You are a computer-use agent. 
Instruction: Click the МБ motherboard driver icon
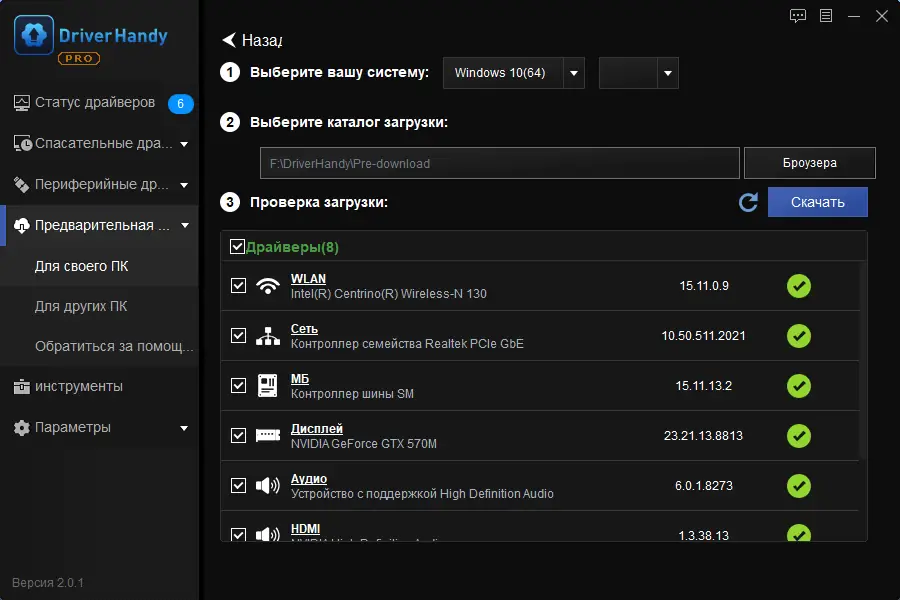267,386
